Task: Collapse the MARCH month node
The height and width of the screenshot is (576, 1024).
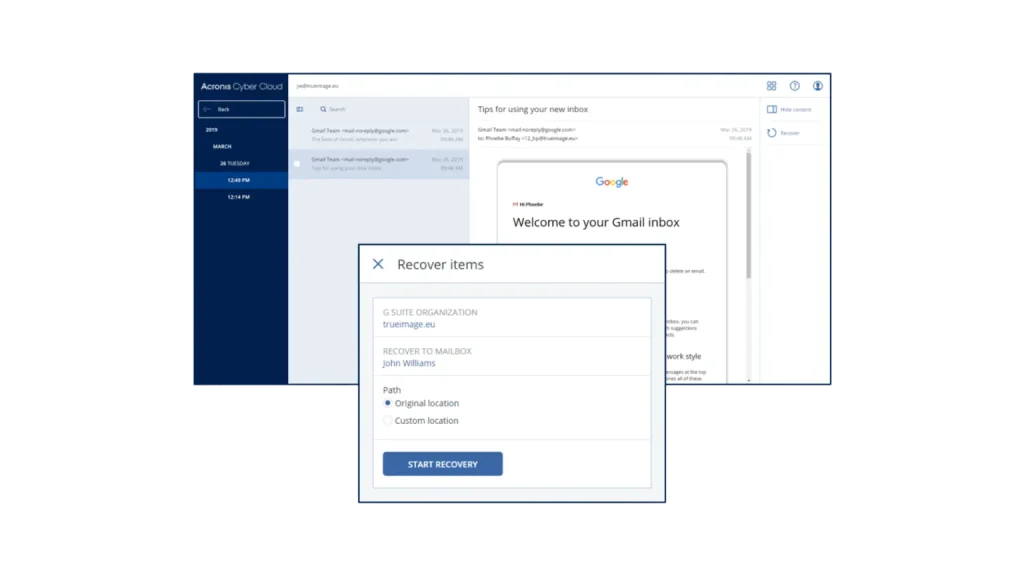Action: 222,146
